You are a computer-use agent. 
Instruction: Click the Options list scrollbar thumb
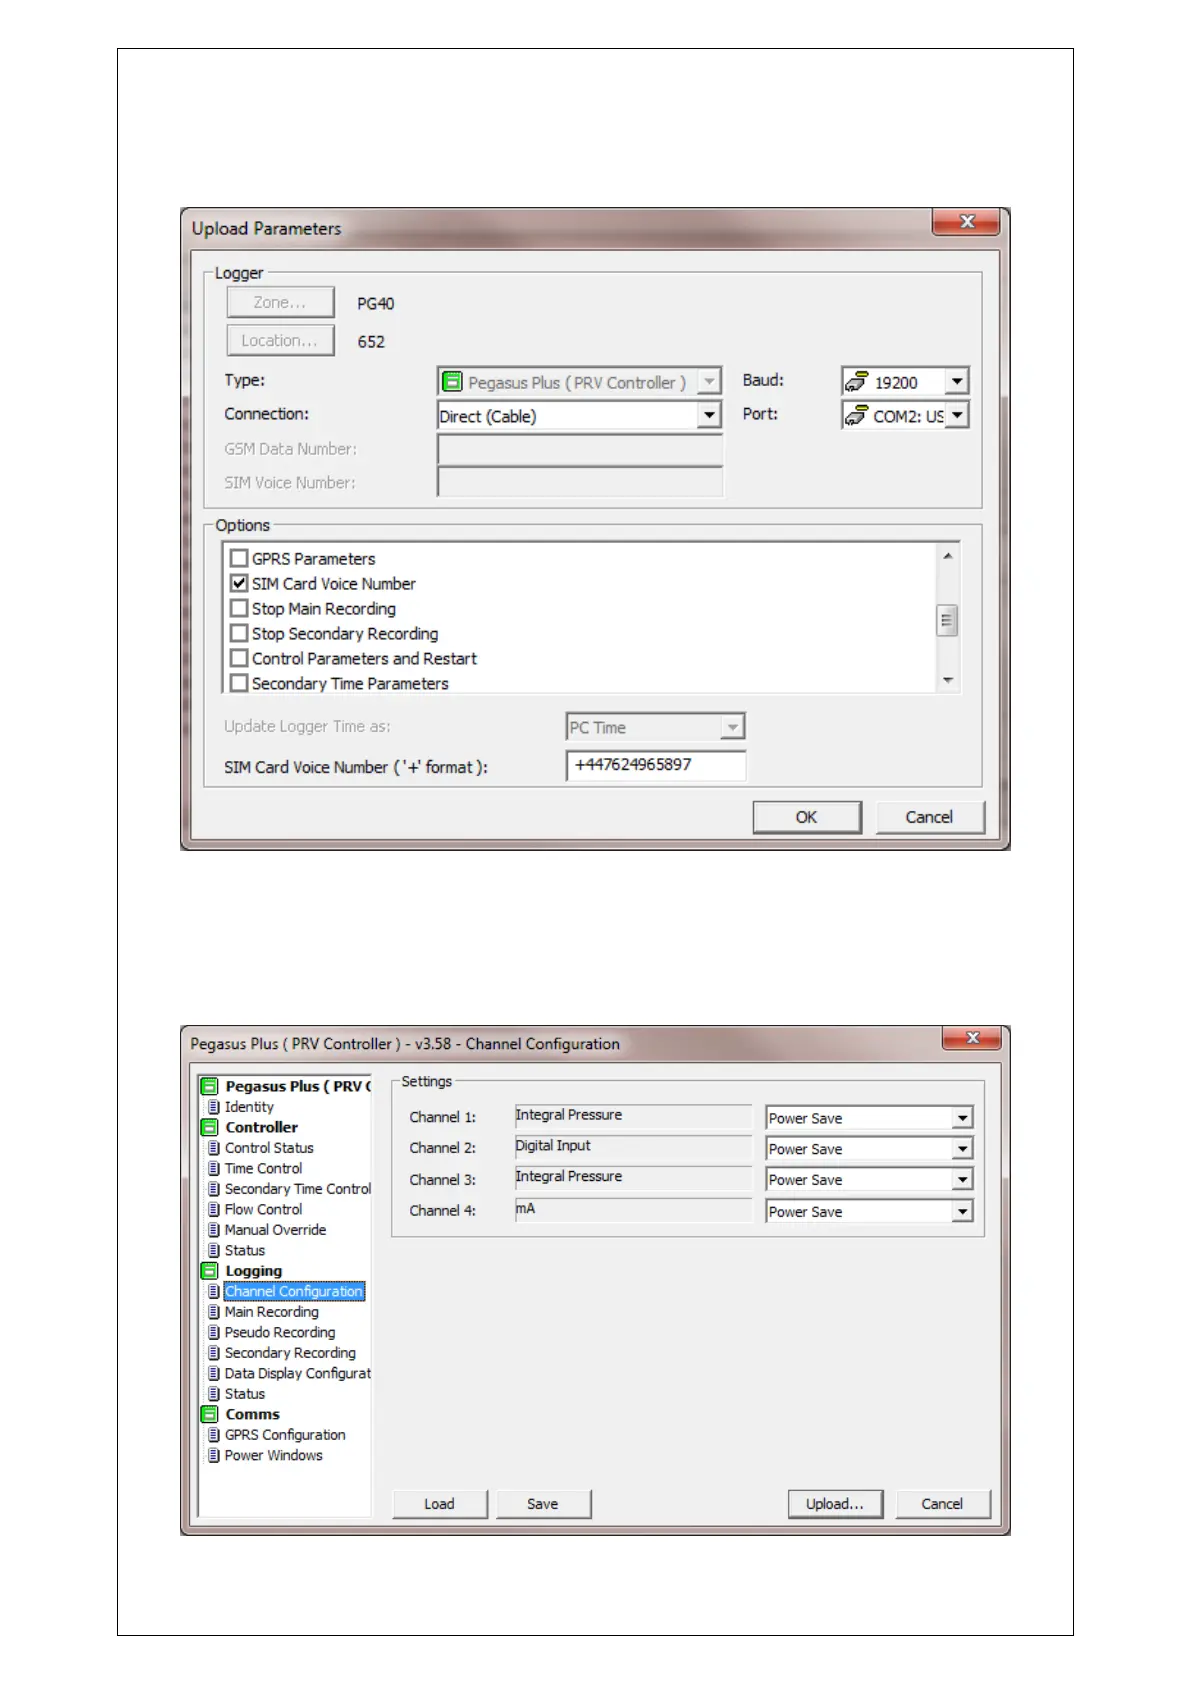[x=947, y=620]
